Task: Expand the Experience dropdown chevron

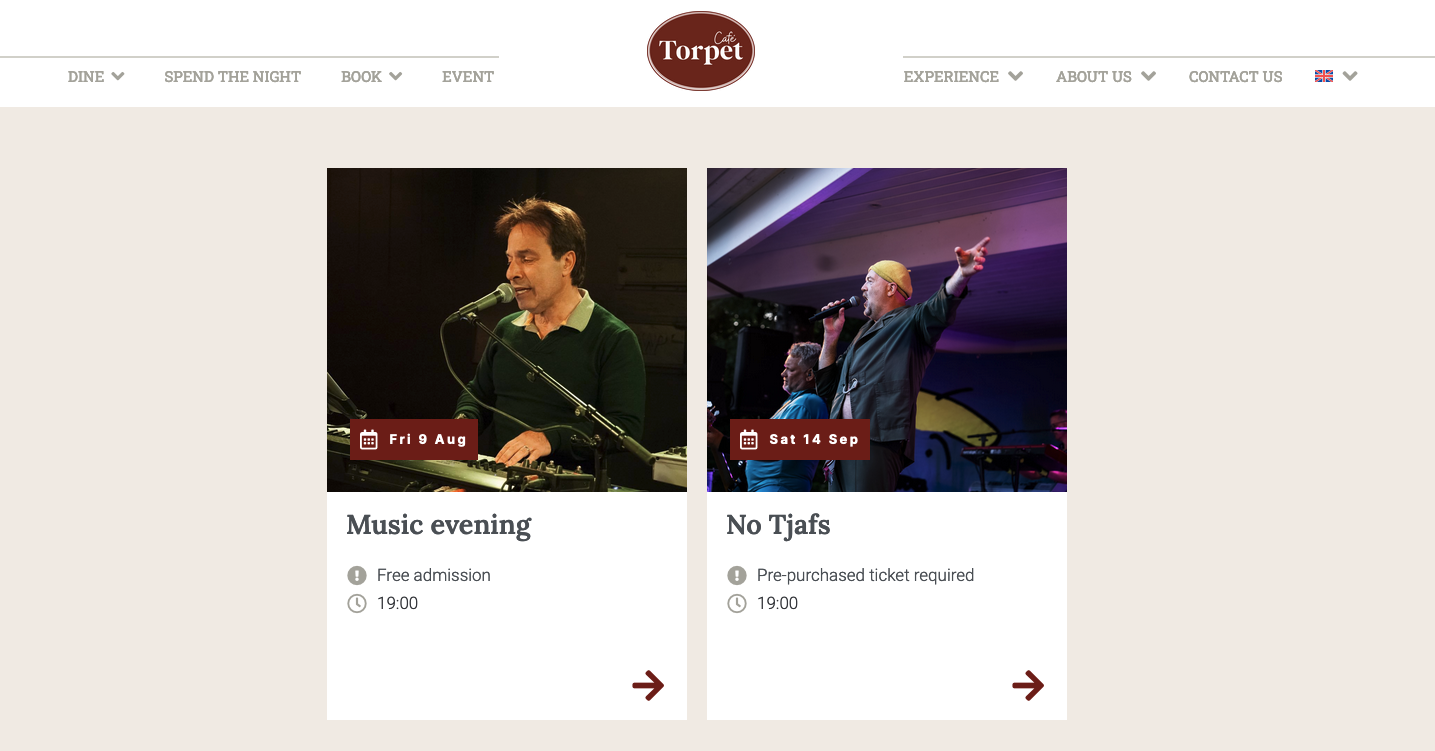Action: tap(1016, 76)
